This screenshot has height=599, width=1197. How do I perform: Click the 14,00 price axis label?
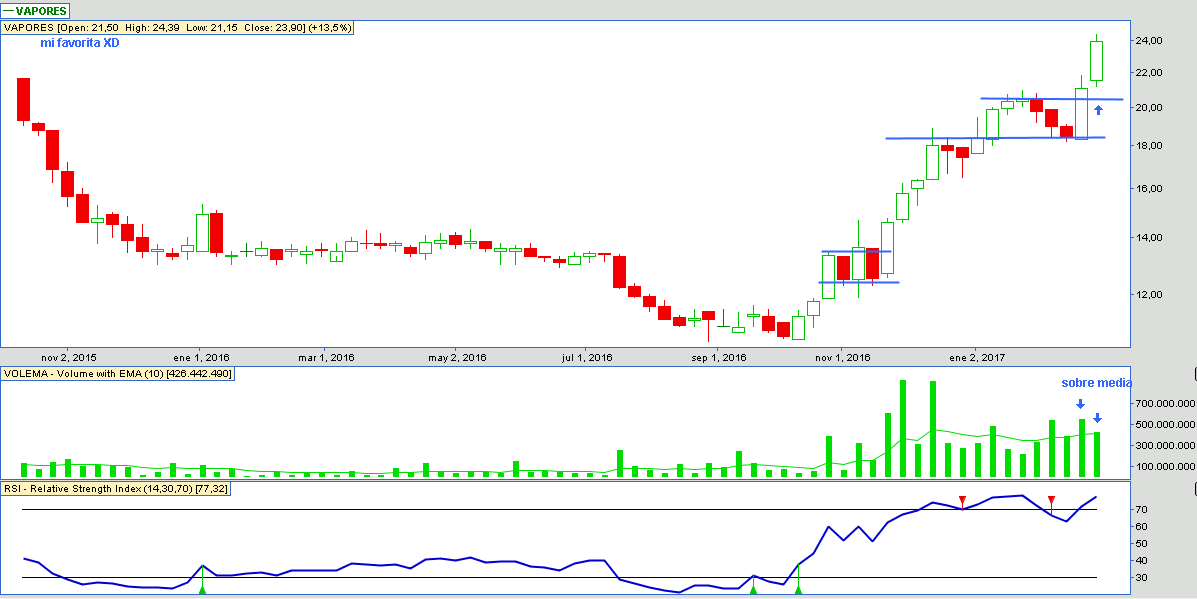pos(1148,237)
